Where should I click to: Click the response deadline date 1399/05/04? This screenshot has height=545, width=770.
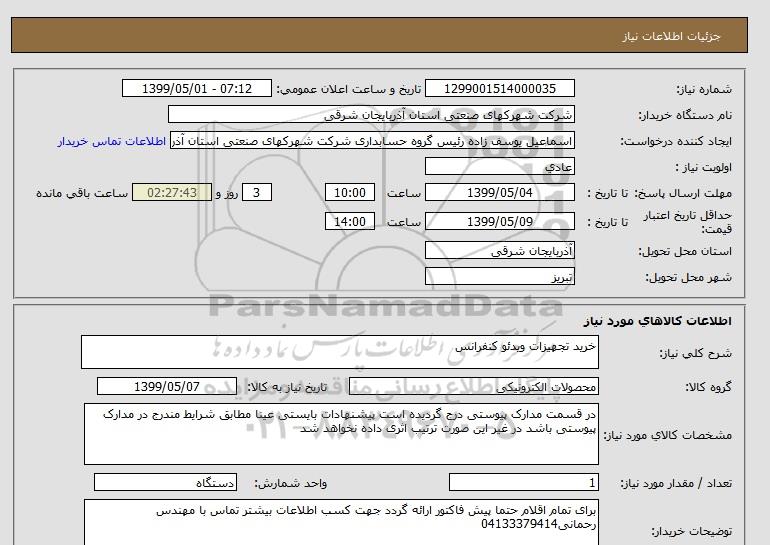pos(499,192)
